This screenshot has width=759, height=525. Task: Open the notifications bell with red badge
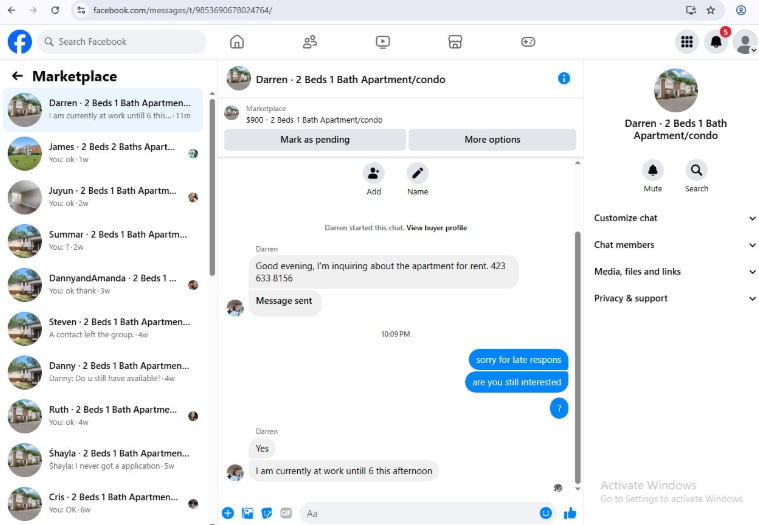tap(716, 42)
